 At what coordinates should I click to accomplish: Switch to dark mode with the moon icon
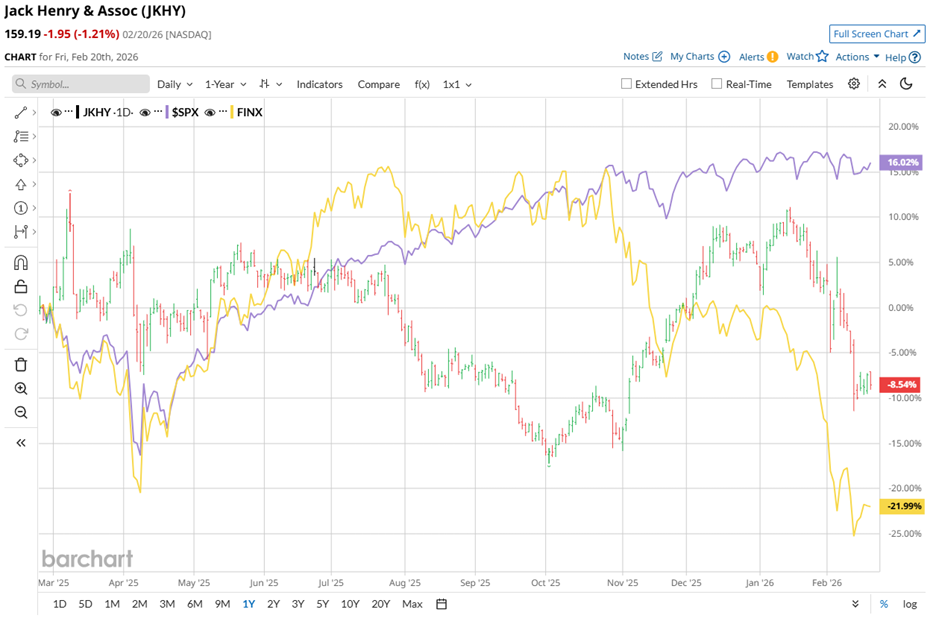click(x=906, y=84)
